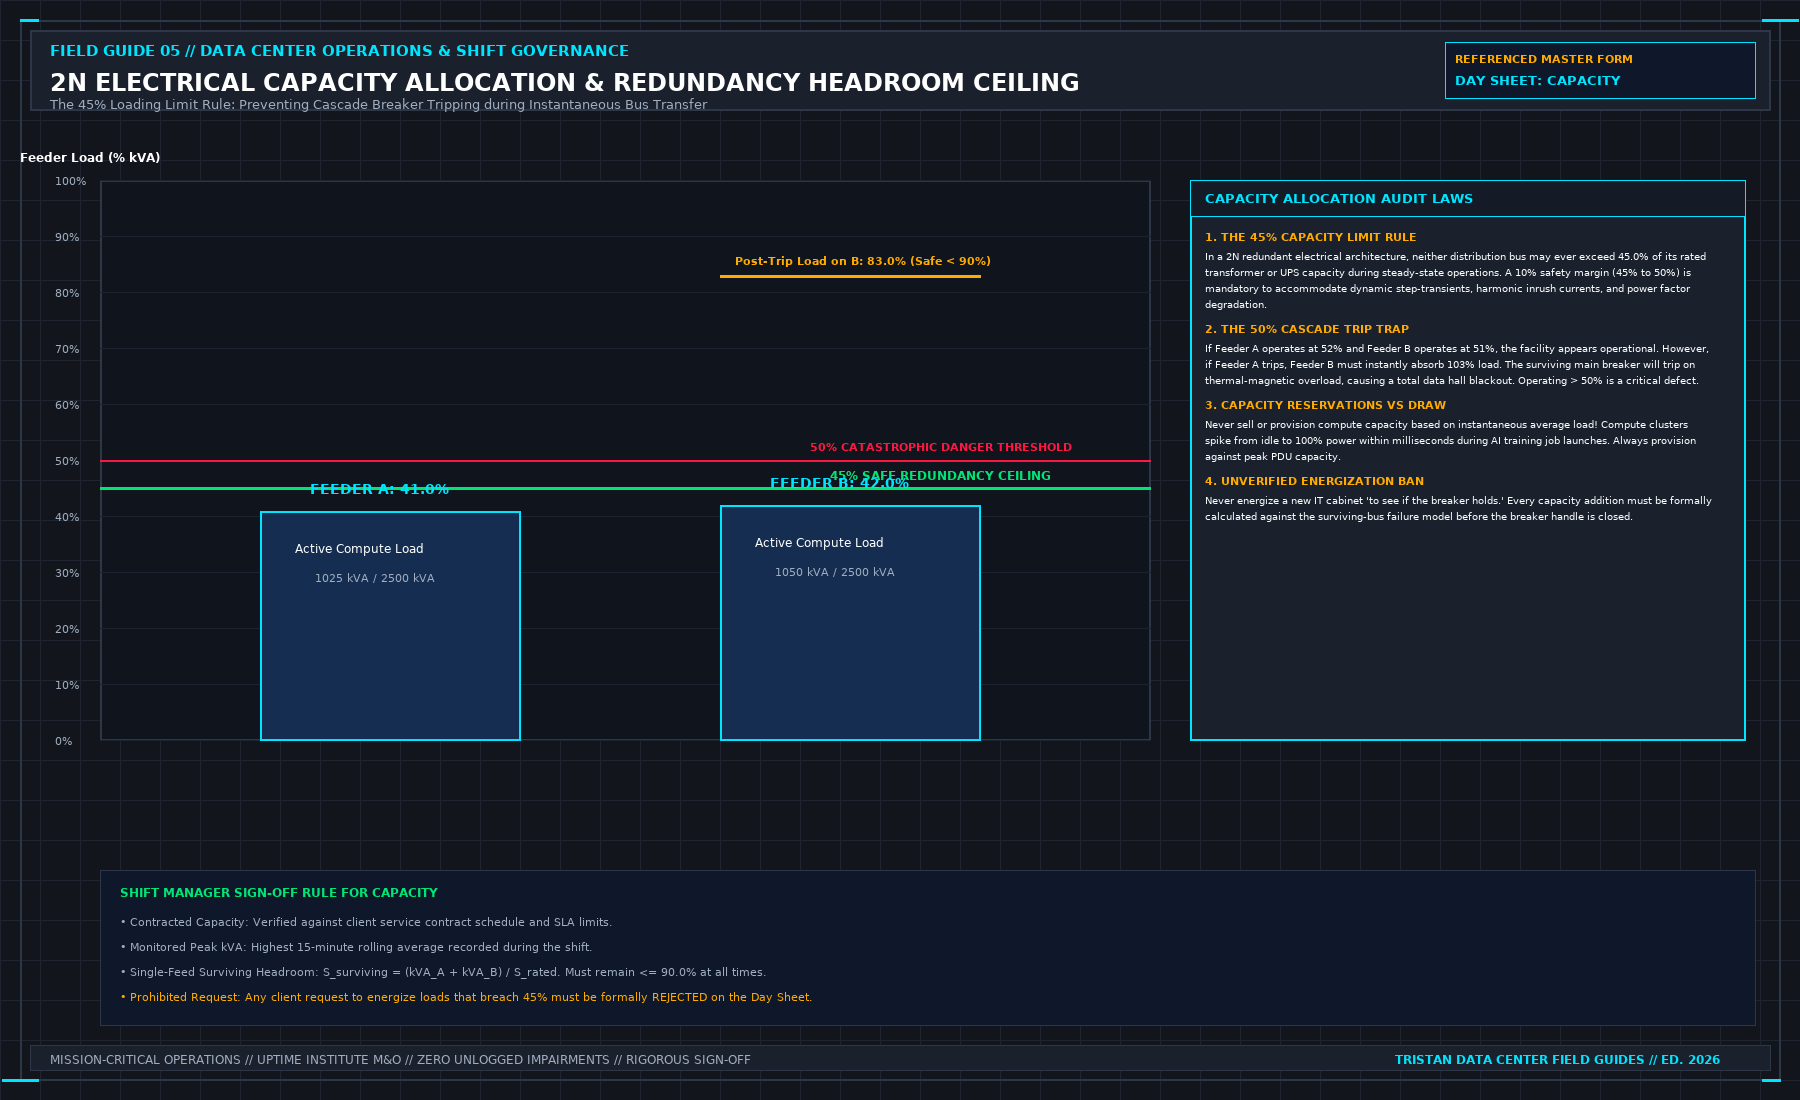Click the 90% y-axis tick label
The width and height of the screenshot is (1800, 1100).
click(x=67, y=237)
